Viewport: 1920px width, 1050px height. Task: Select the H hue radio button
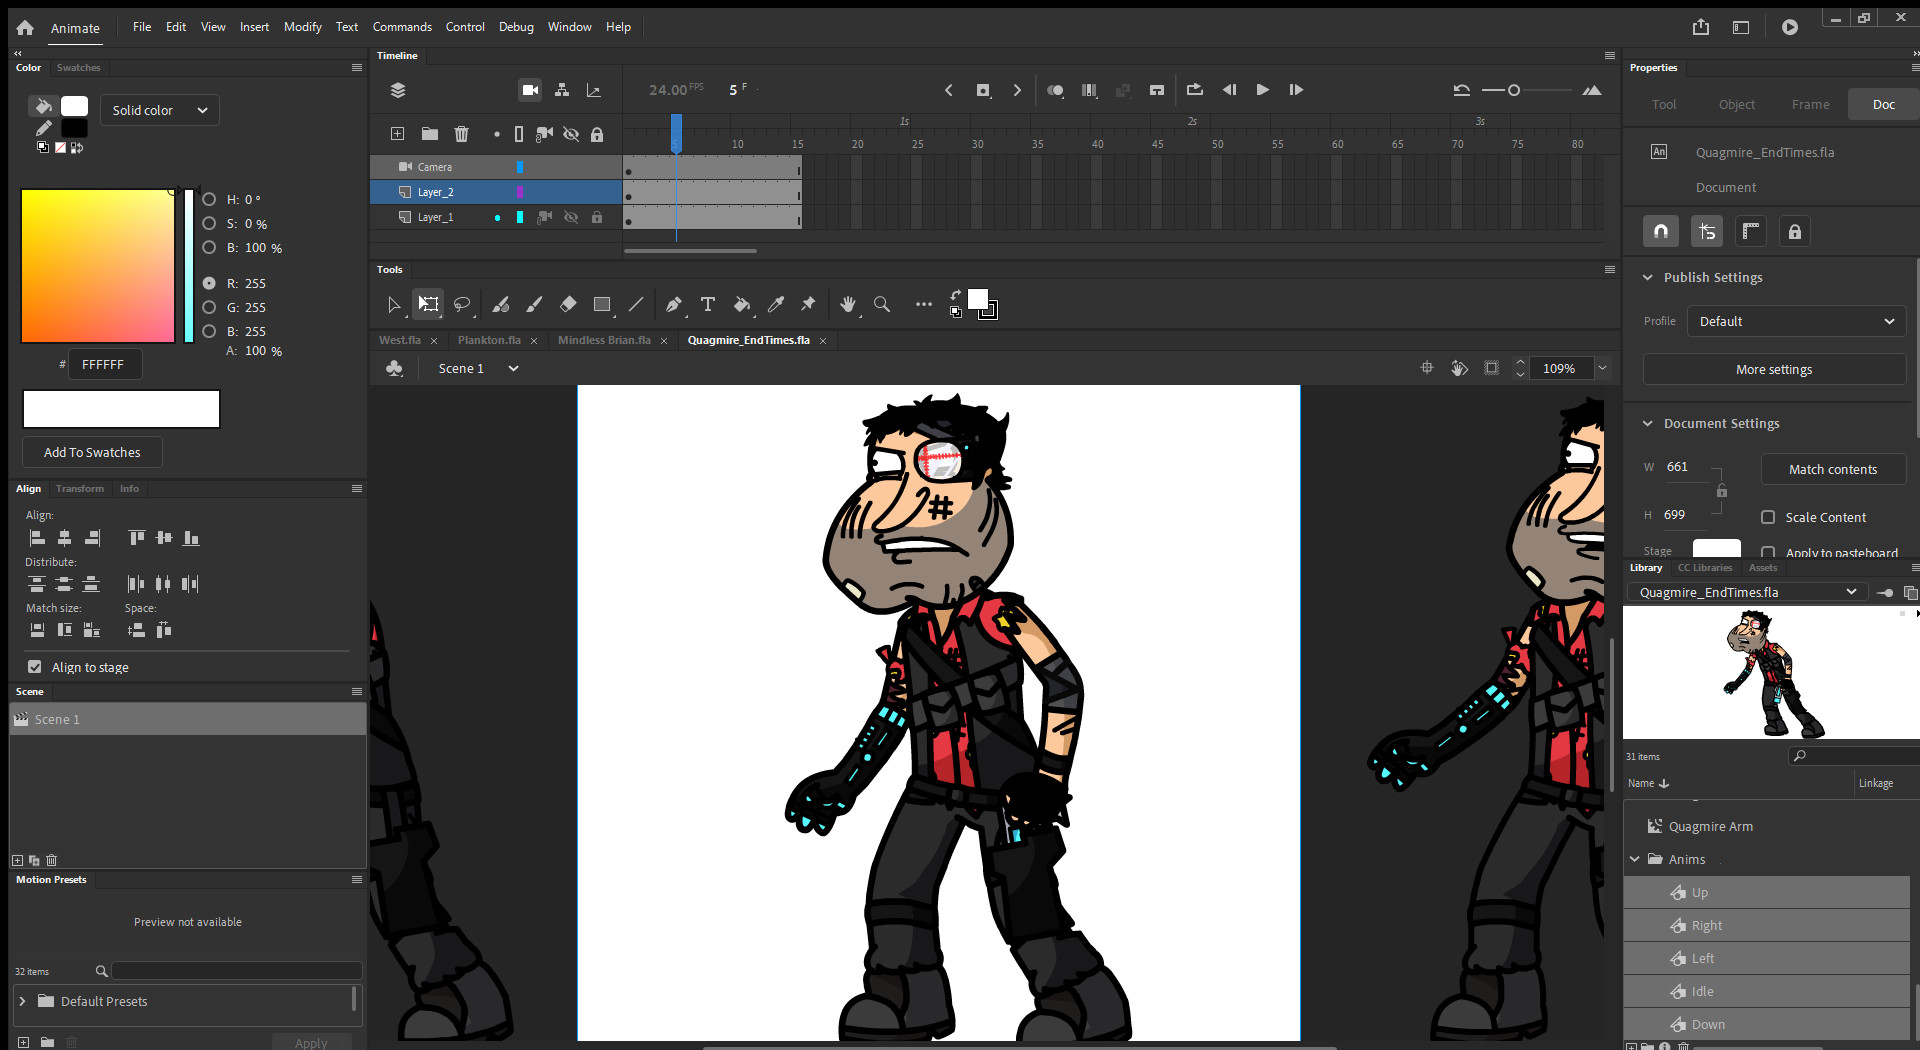click(209, 199)
